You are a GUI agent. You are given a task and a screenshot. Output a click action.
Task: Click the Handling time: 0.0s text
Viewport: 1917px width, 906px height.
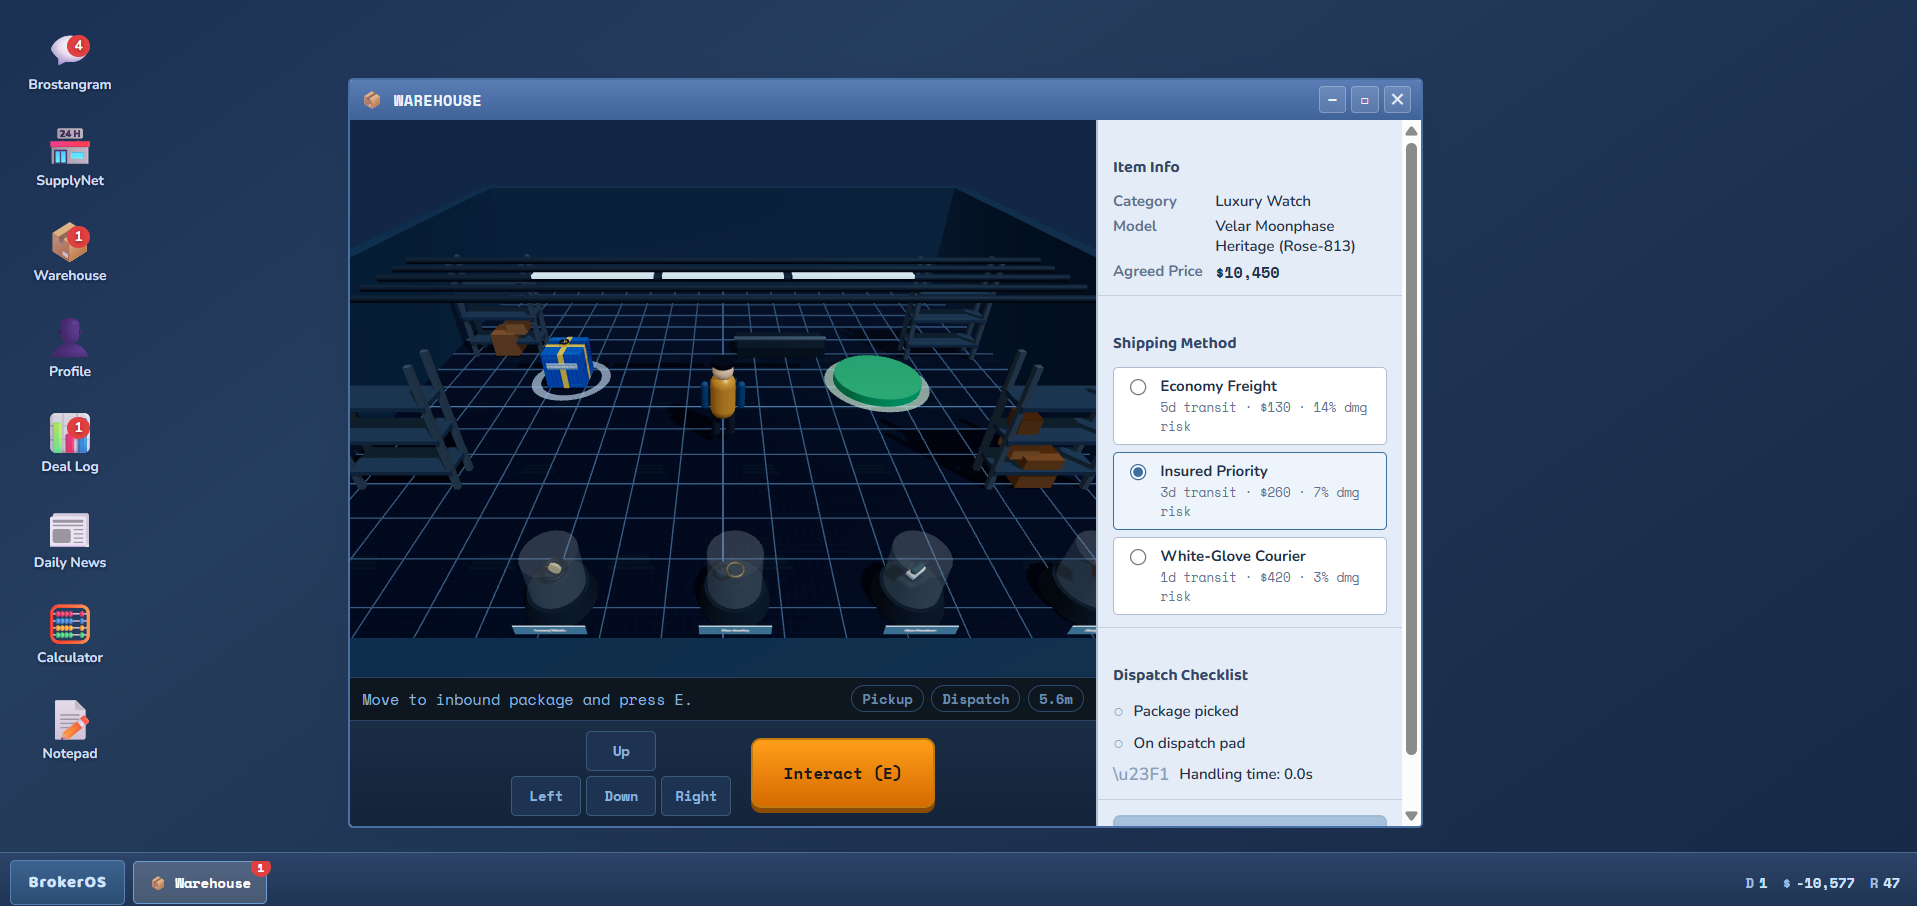[x=1246, y=774]
